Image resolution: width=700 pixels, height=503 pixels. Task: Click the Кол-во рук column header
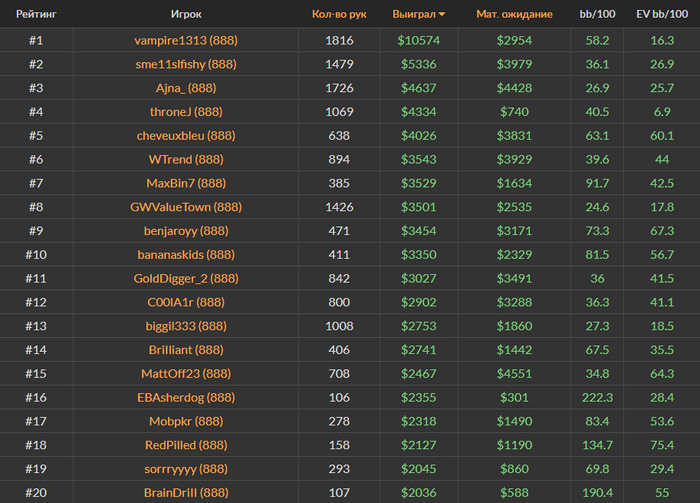[339, 14]
